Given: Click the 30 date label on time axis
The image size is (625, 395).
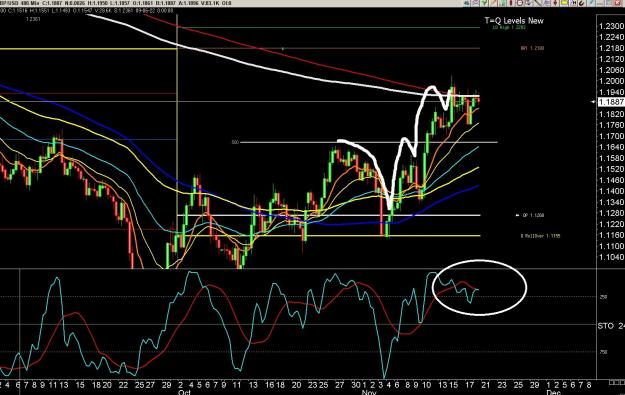Looking at the screenshot, I should click(356, 385).
